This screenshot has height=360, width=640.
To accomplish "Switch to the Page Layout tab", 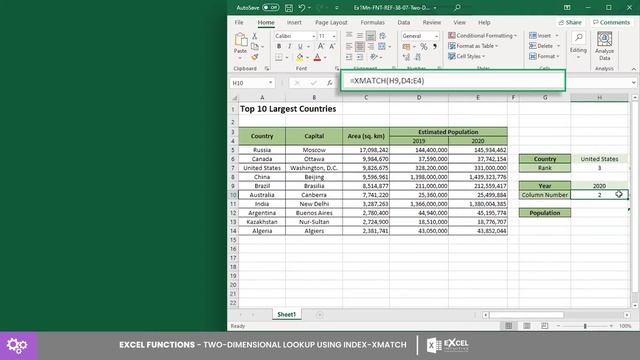I will [331, 22].
